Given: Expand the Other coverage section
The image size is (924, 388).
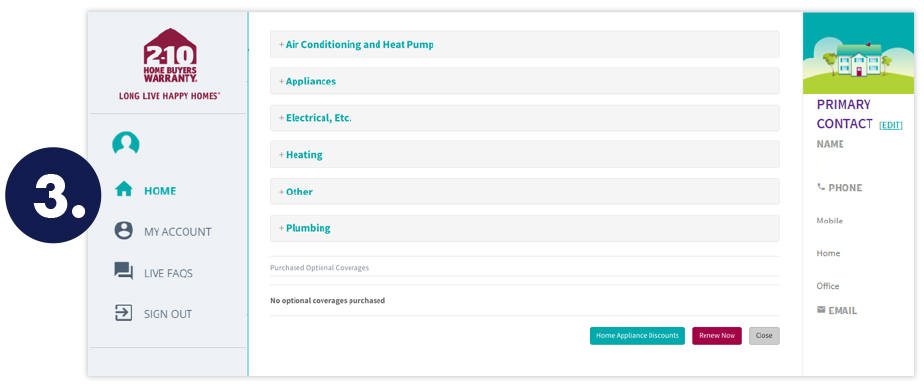Looking at the screenshot, I should pyautogui.click(x=524, y=192).
